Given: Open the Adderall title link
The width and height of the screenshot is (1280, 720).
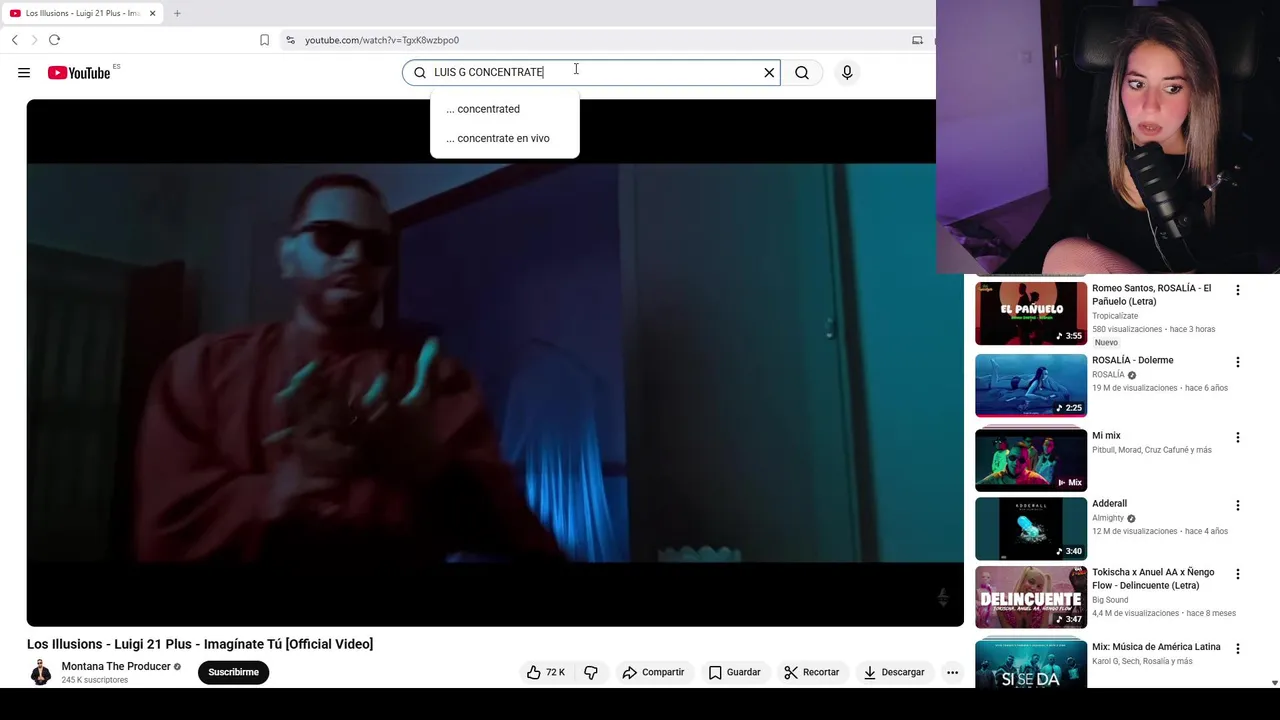Looking at the screenshot, I should click(1109, 504).
